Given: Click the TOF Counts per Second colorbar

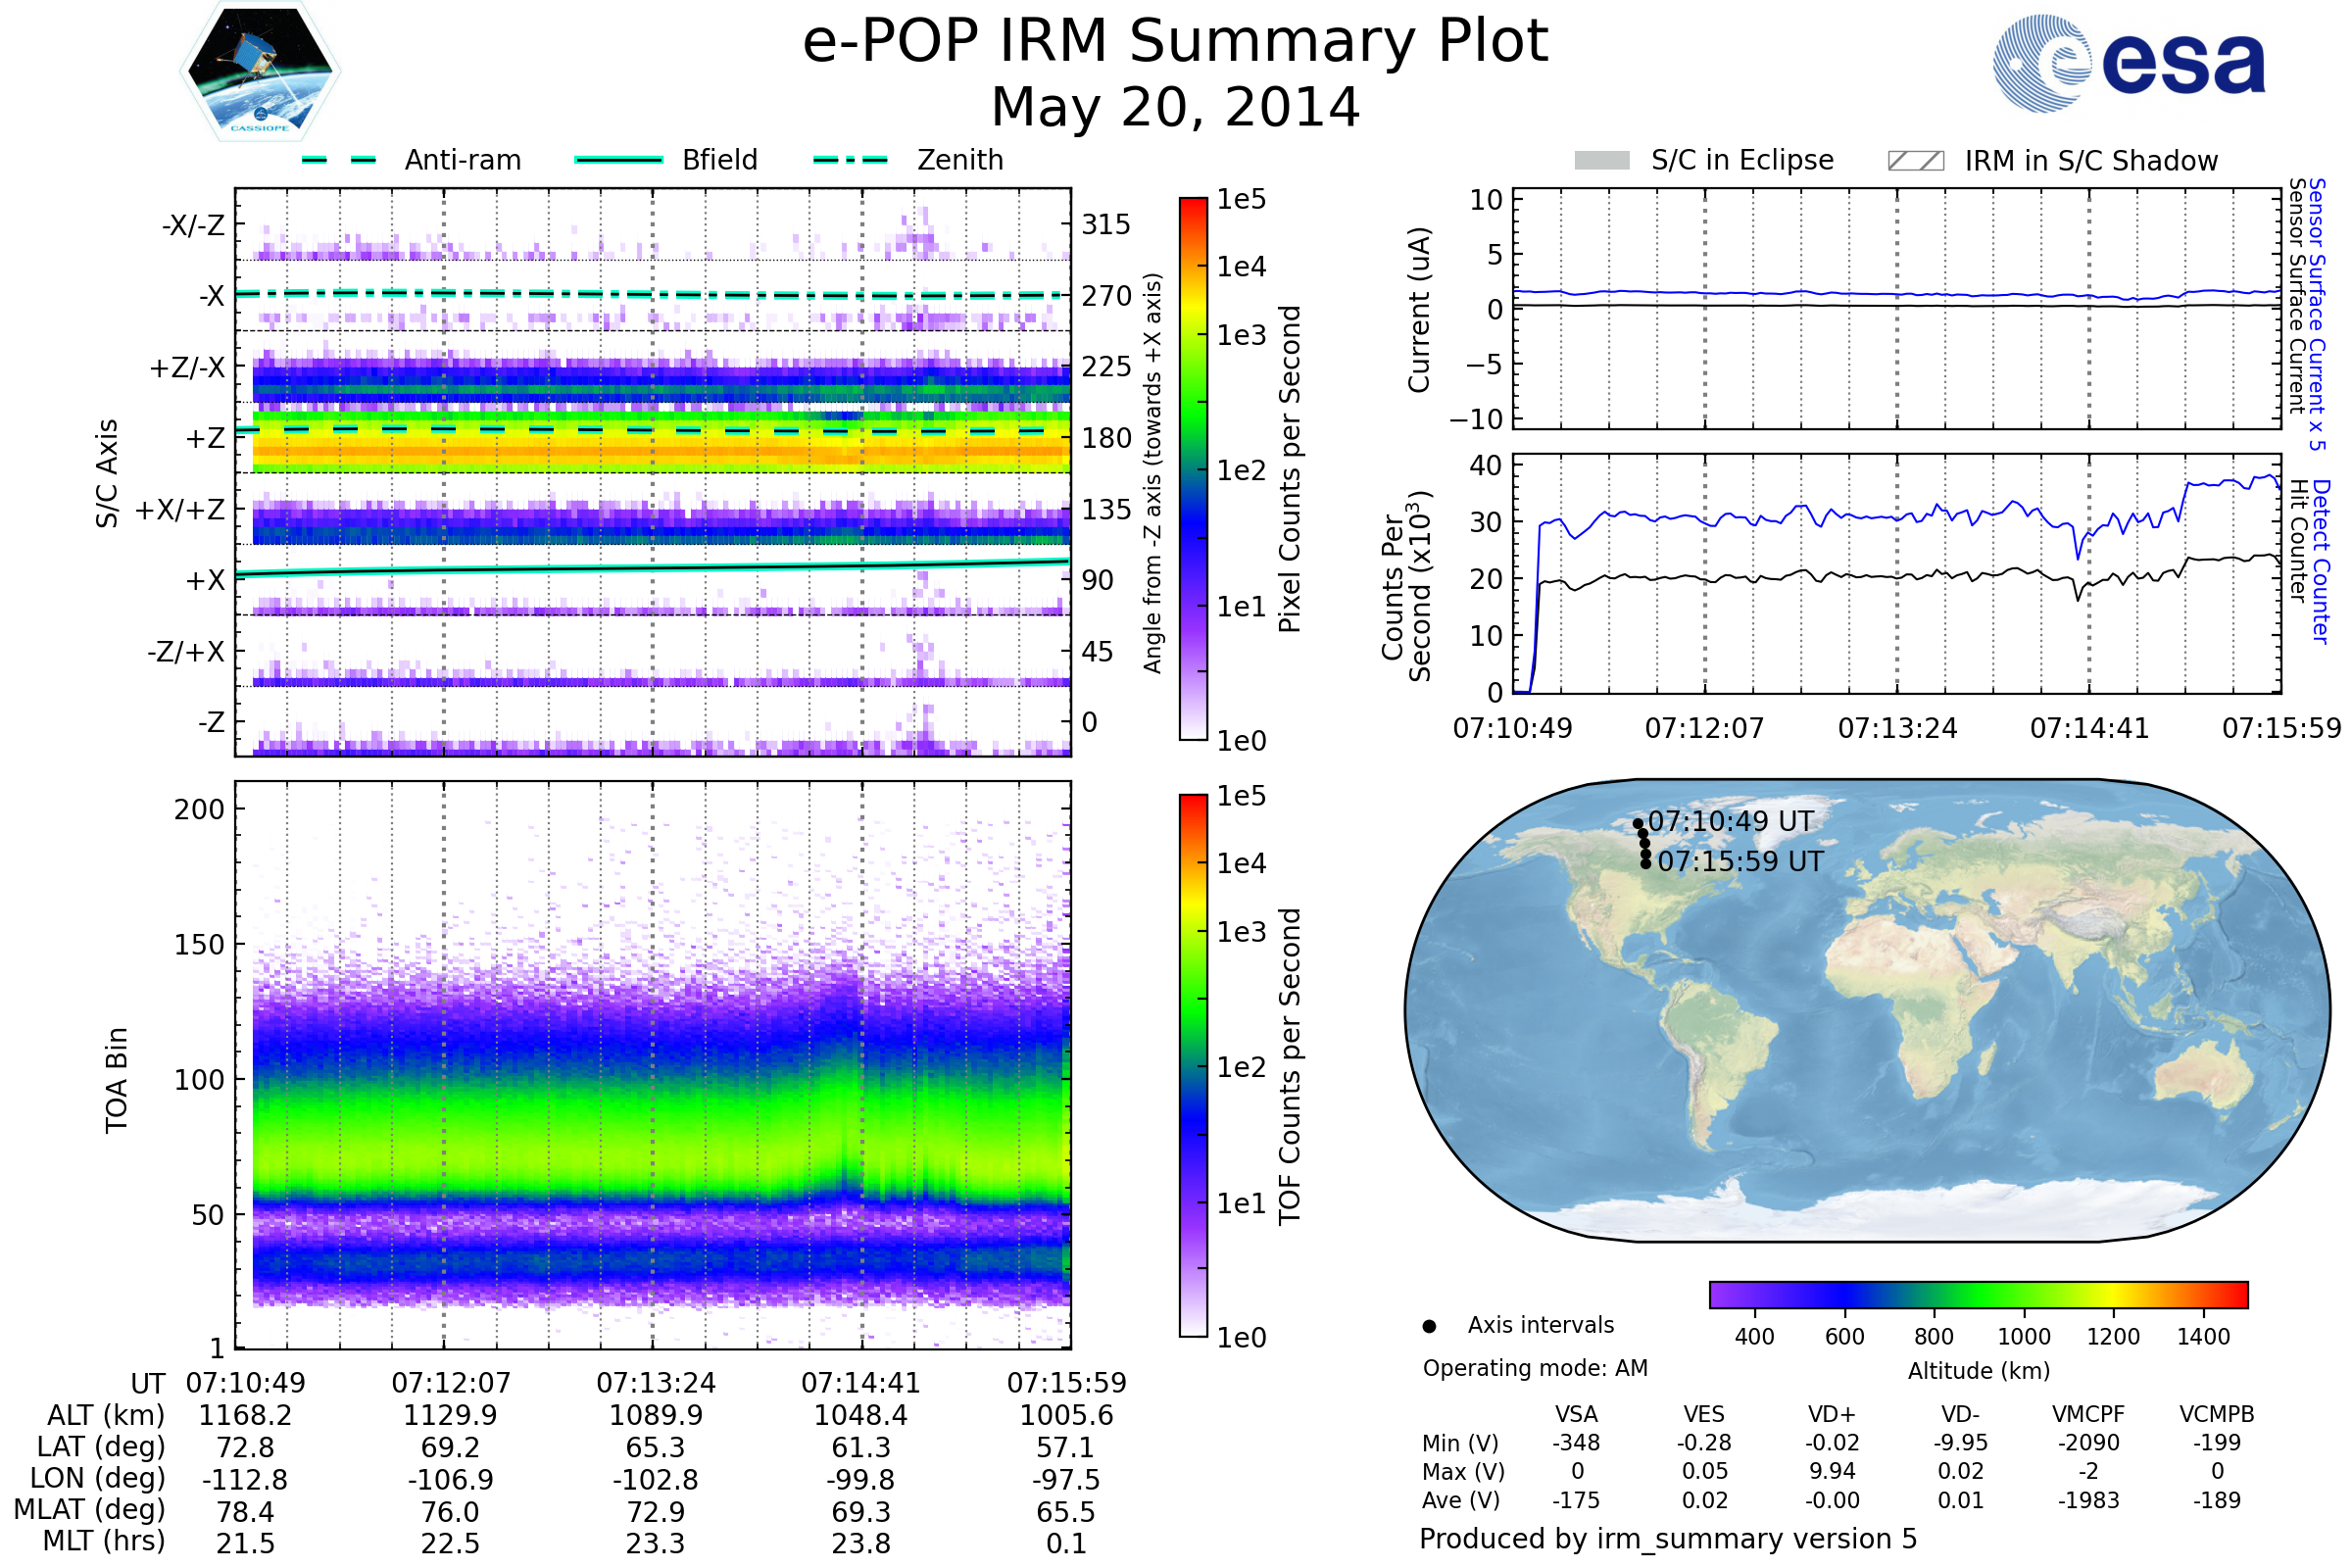Looking at the screenshot, I should pos(1193,1065).
